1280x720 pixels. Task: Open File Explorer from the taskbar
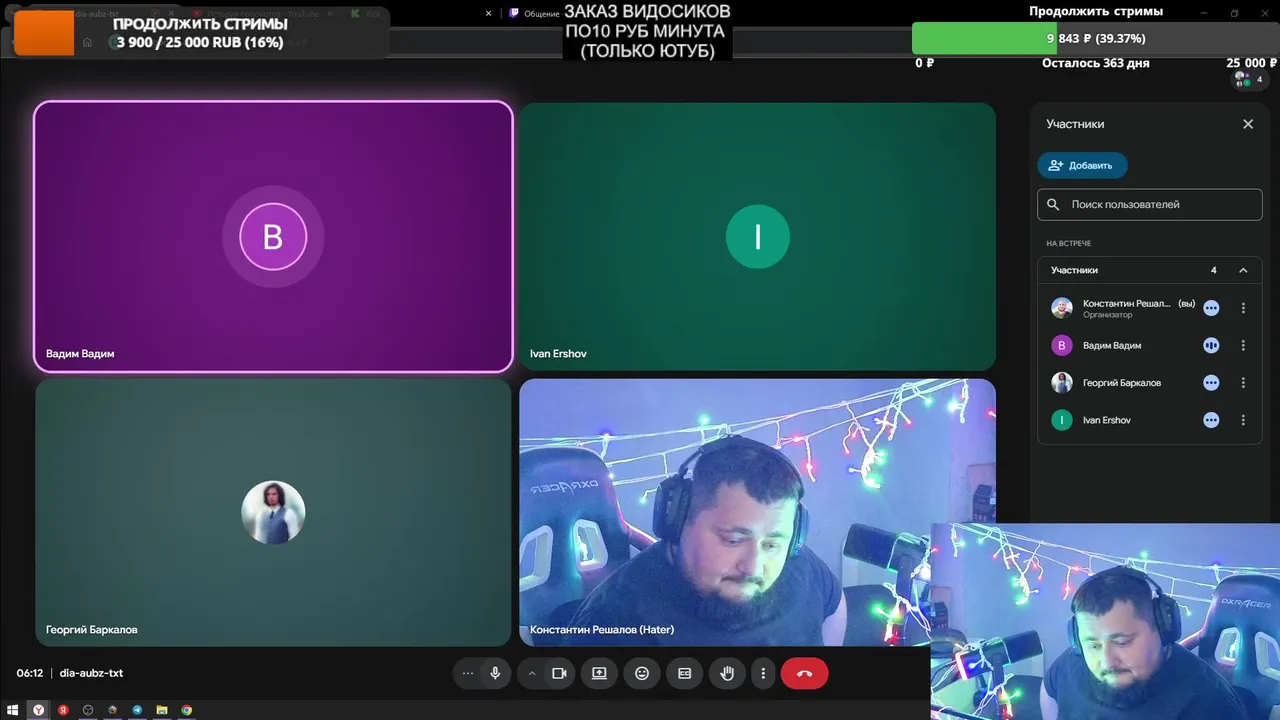[x=161, y=710]
